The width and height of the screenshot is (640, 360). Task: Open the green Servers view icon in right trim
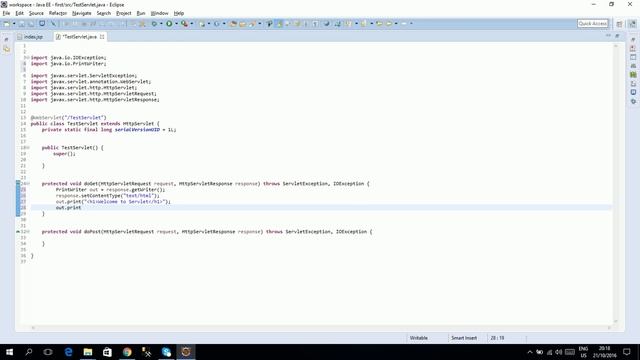pyautogui.click(x=633, y=75)
